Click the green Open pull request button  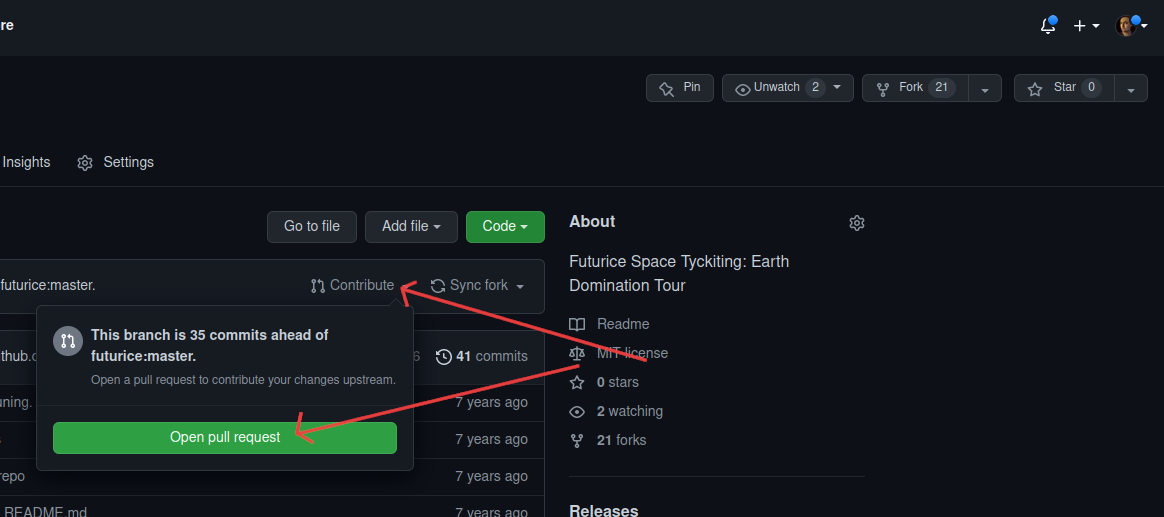pyautogui.click(x=225, y=438)
